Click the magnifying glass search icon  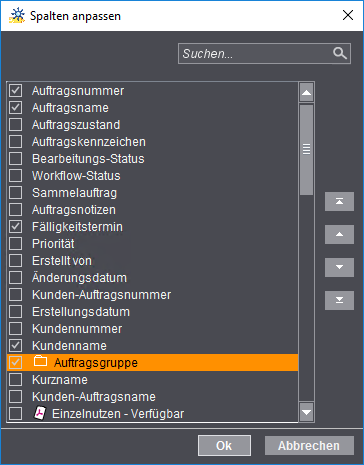tap(340, 53)
